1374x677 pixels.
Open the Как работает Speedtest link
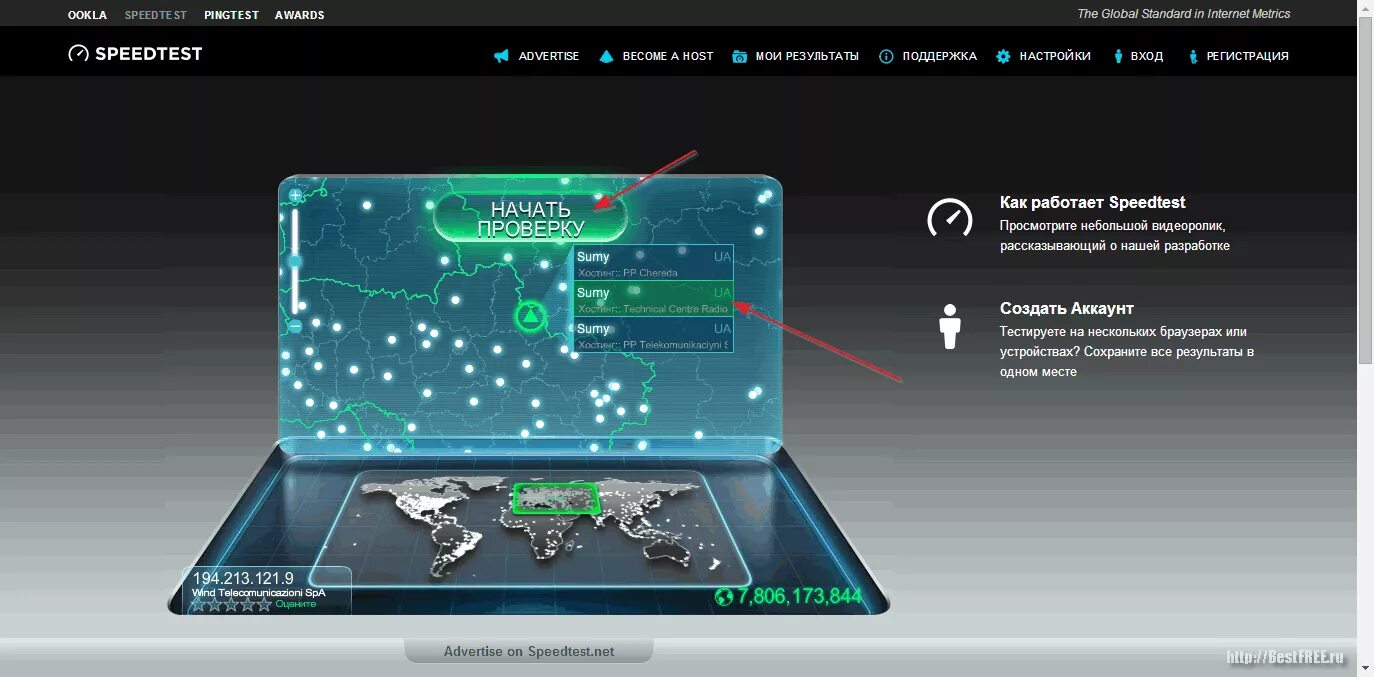(x=1093, y=202)
